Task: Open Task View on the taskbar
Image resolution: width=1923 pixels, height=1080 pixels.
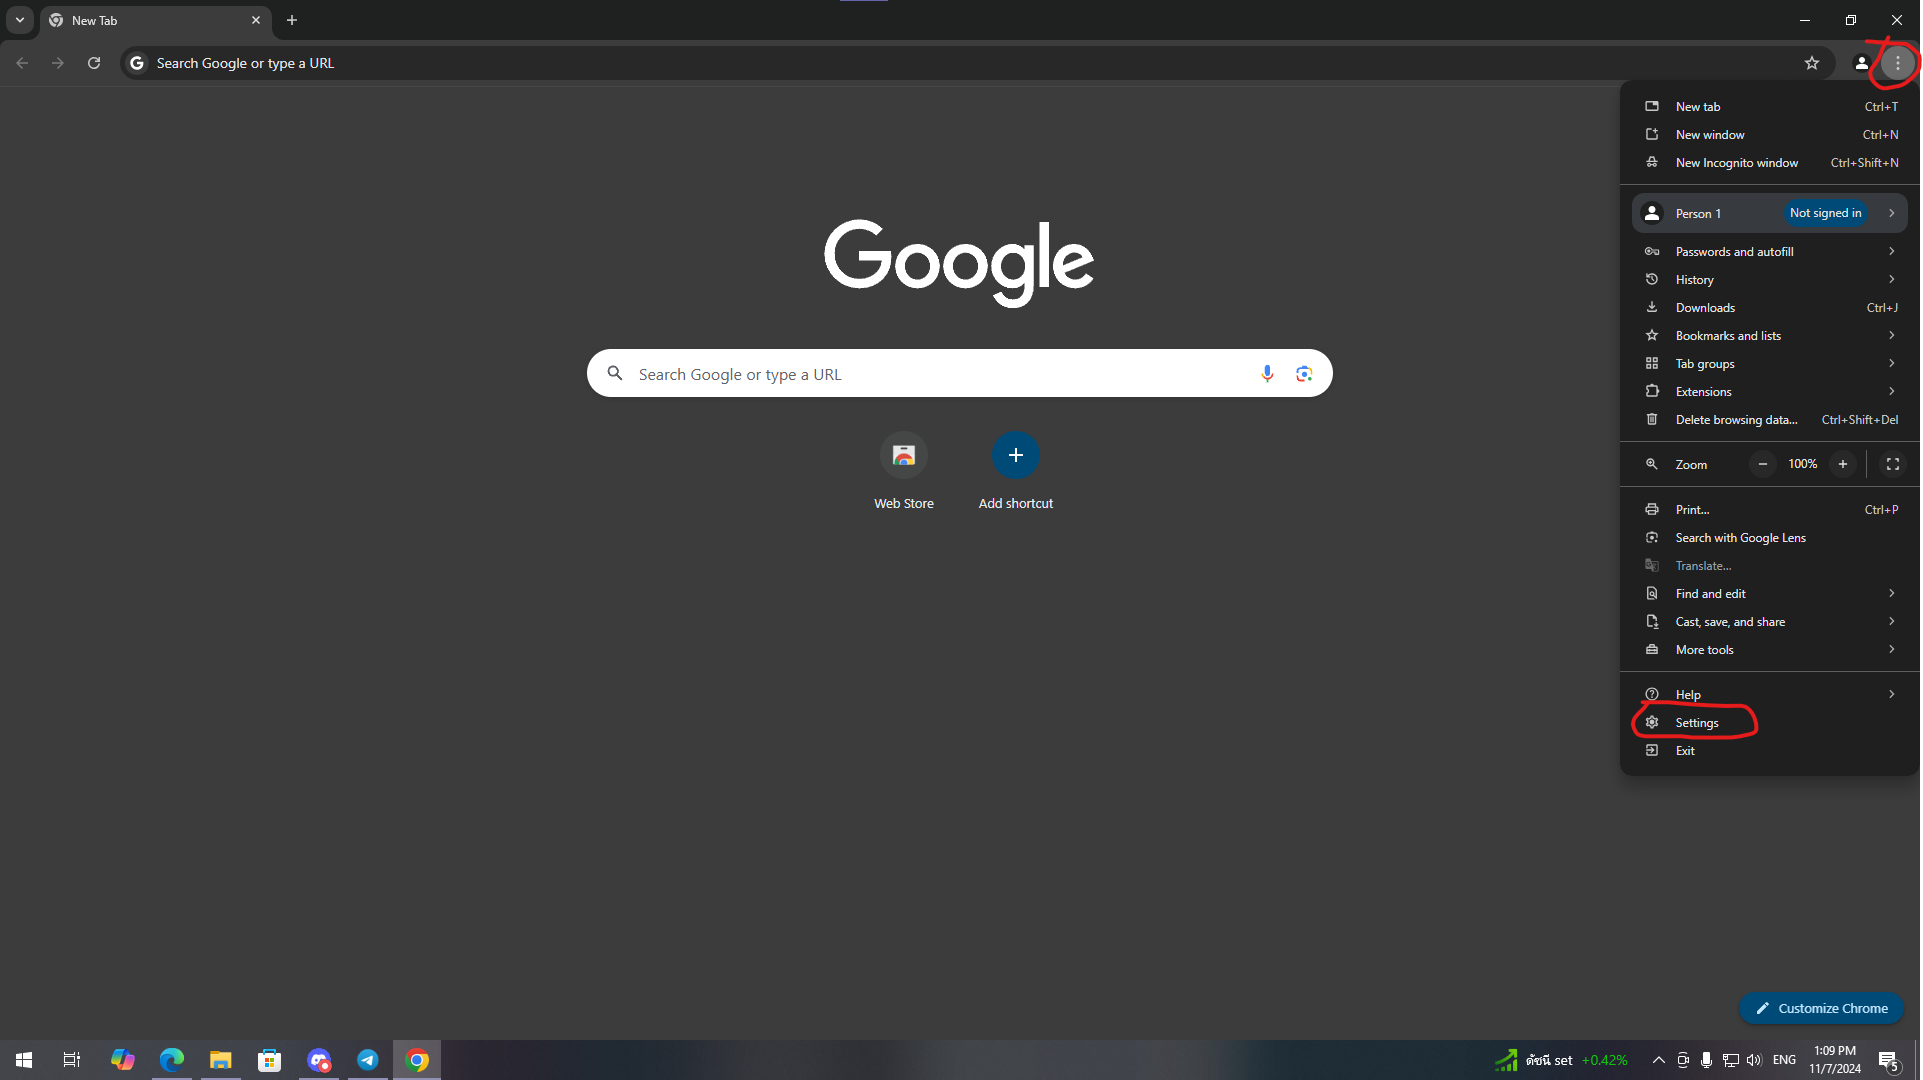Action: (x=72, y=1060)
